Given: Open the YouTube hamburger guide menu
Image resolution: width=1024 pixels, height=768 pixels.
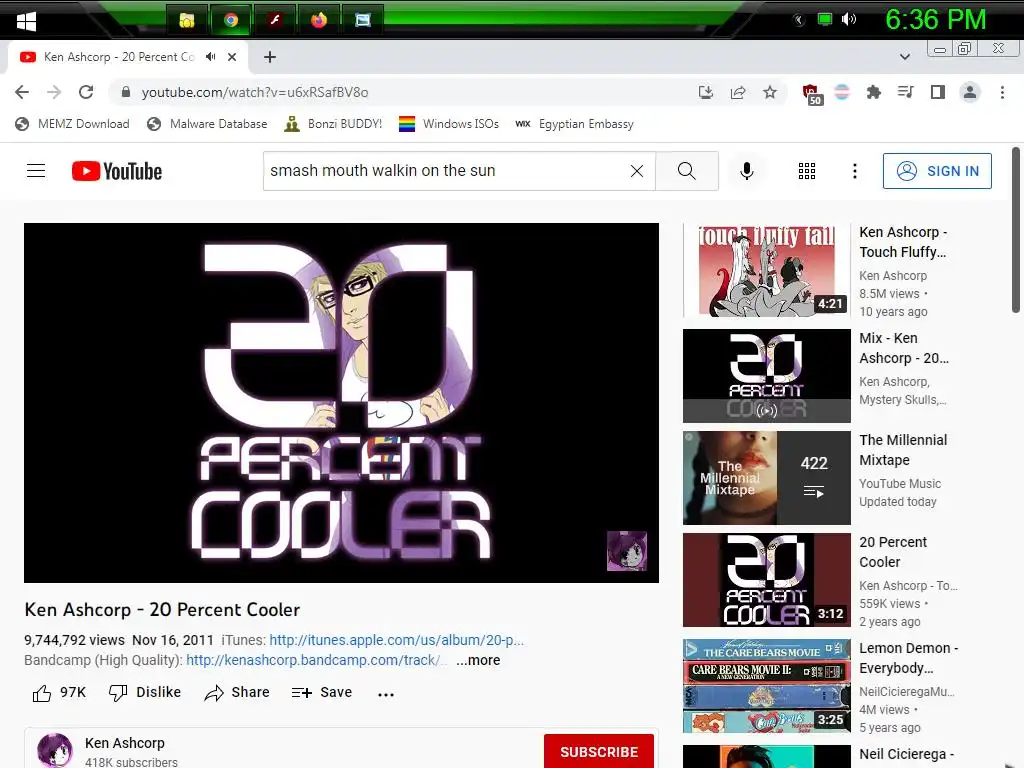Looking at the screenshot, I should tap(36, 171).
